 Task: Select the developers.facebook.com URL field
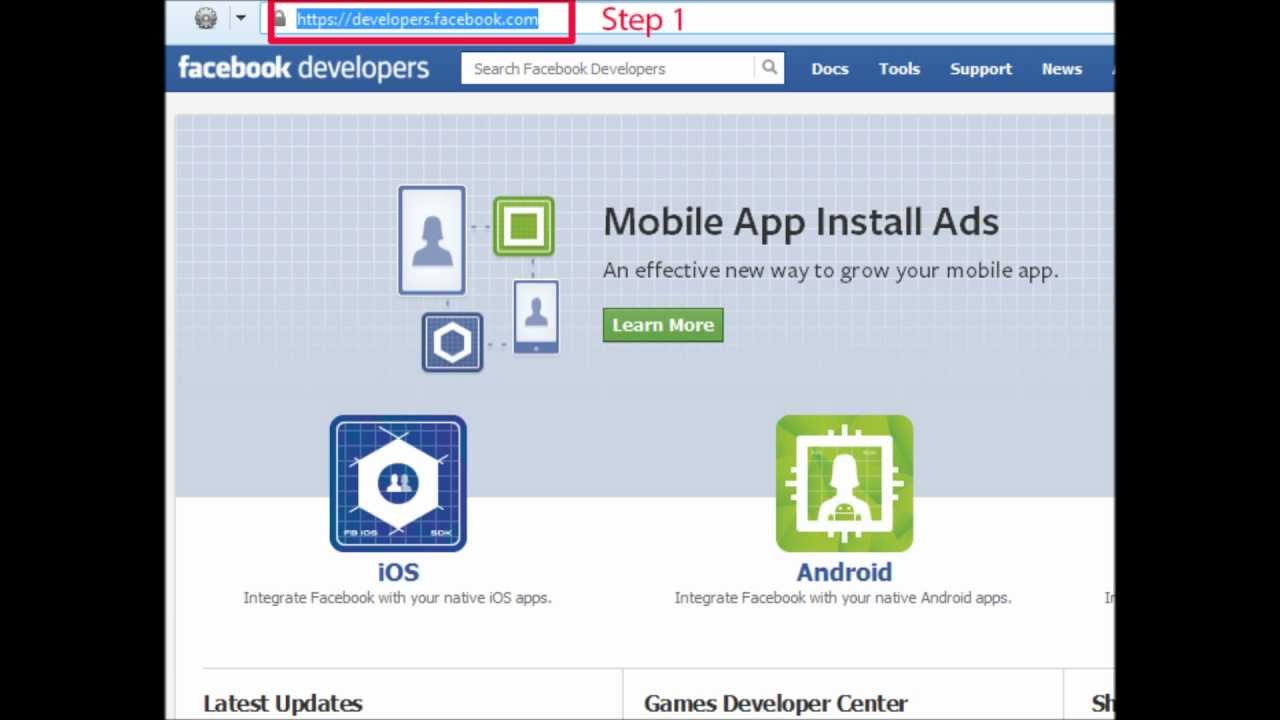point(417,19)
